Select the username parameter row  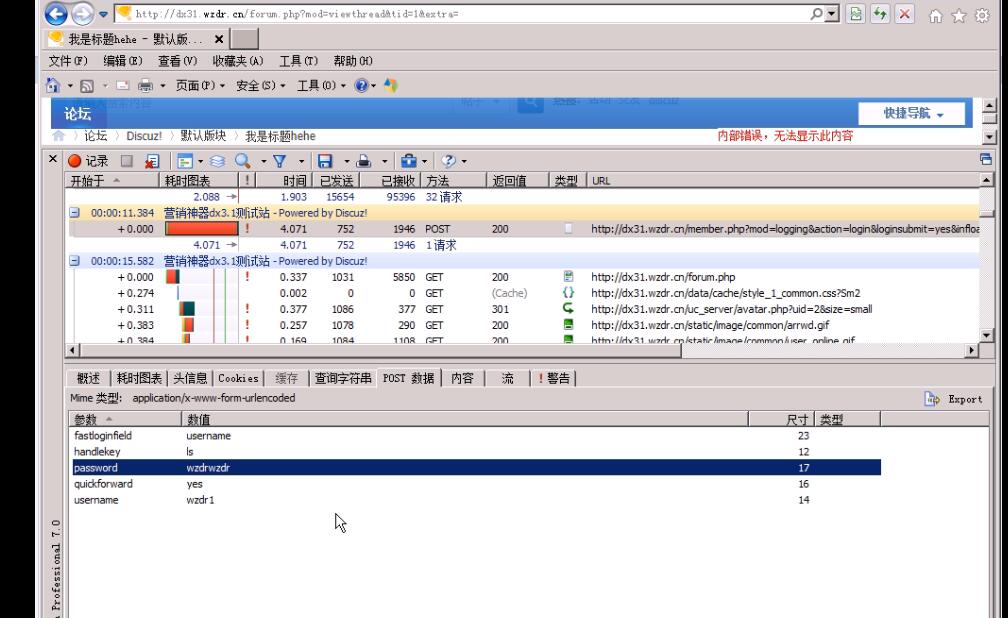click(x=96, y=500)
